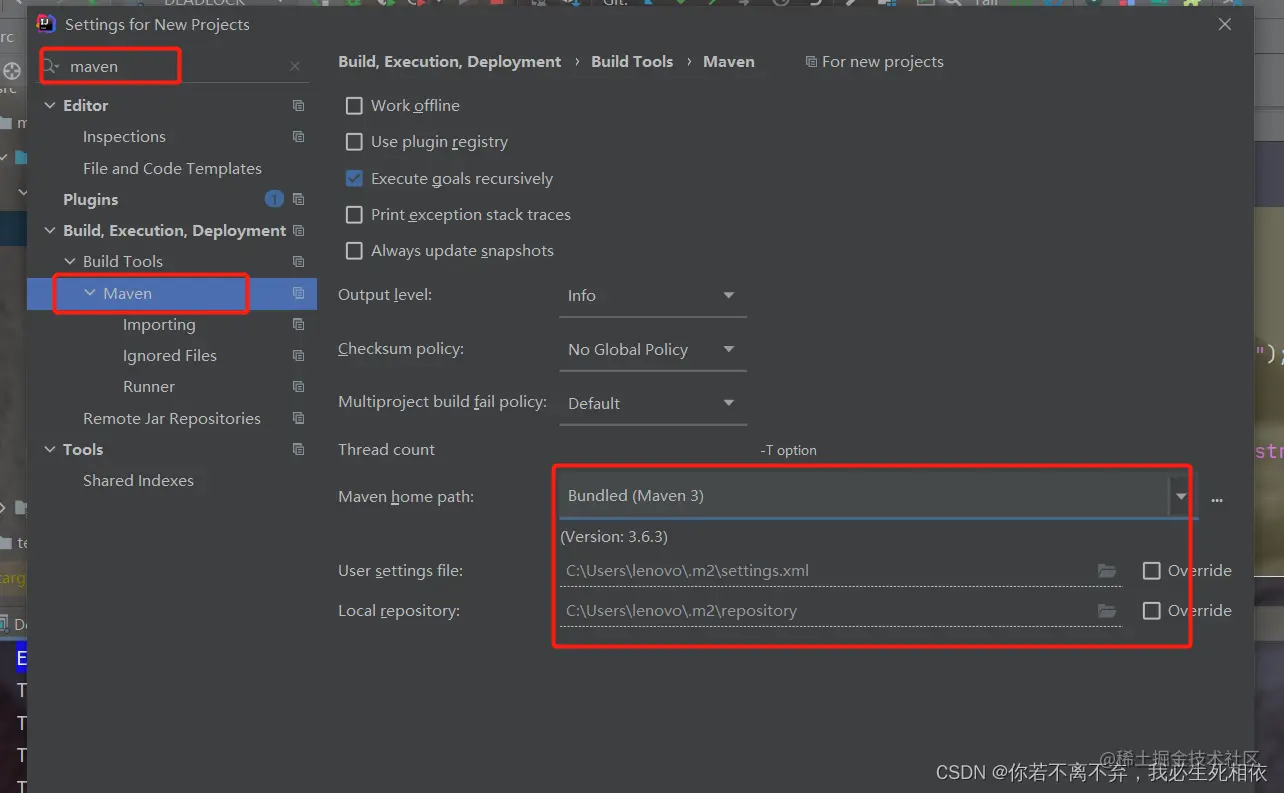Screen dimensions: 1284x793
Task: Click the icon beside Ignored Files
Action: click(x=298, y=355)
